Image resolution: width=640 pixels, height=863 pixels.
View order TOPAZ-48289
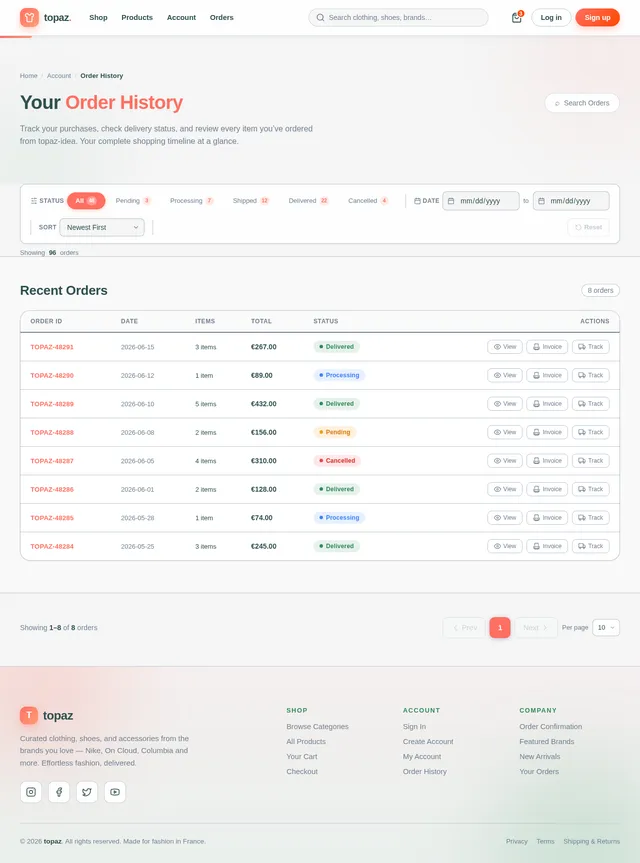pyautogui.click(x=505, y=404)
